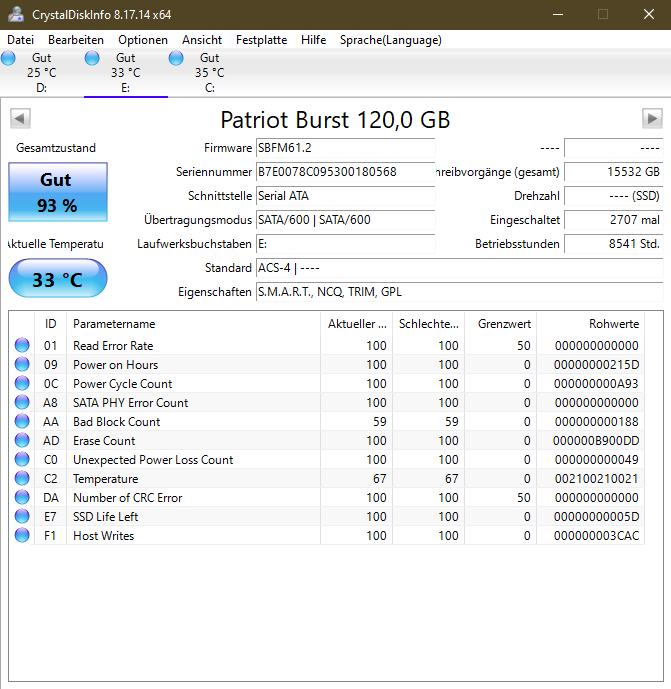Screen dimensions: 671x689
Task: Click raw value 000000B900DD
Action: 596,441
